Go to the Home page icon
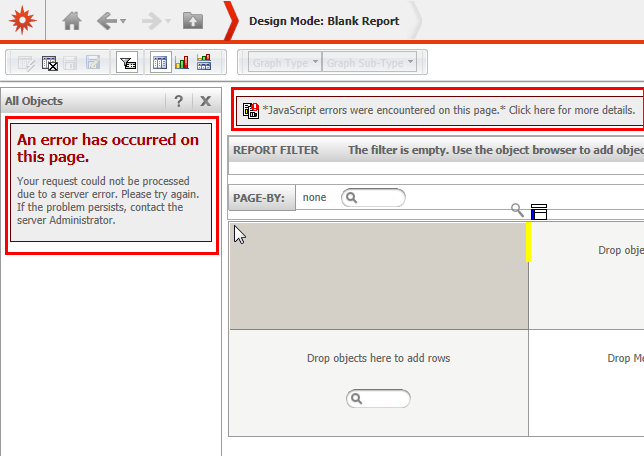Image resolution: width=644 pixels, height=456 pixels. tap(72, 21)
